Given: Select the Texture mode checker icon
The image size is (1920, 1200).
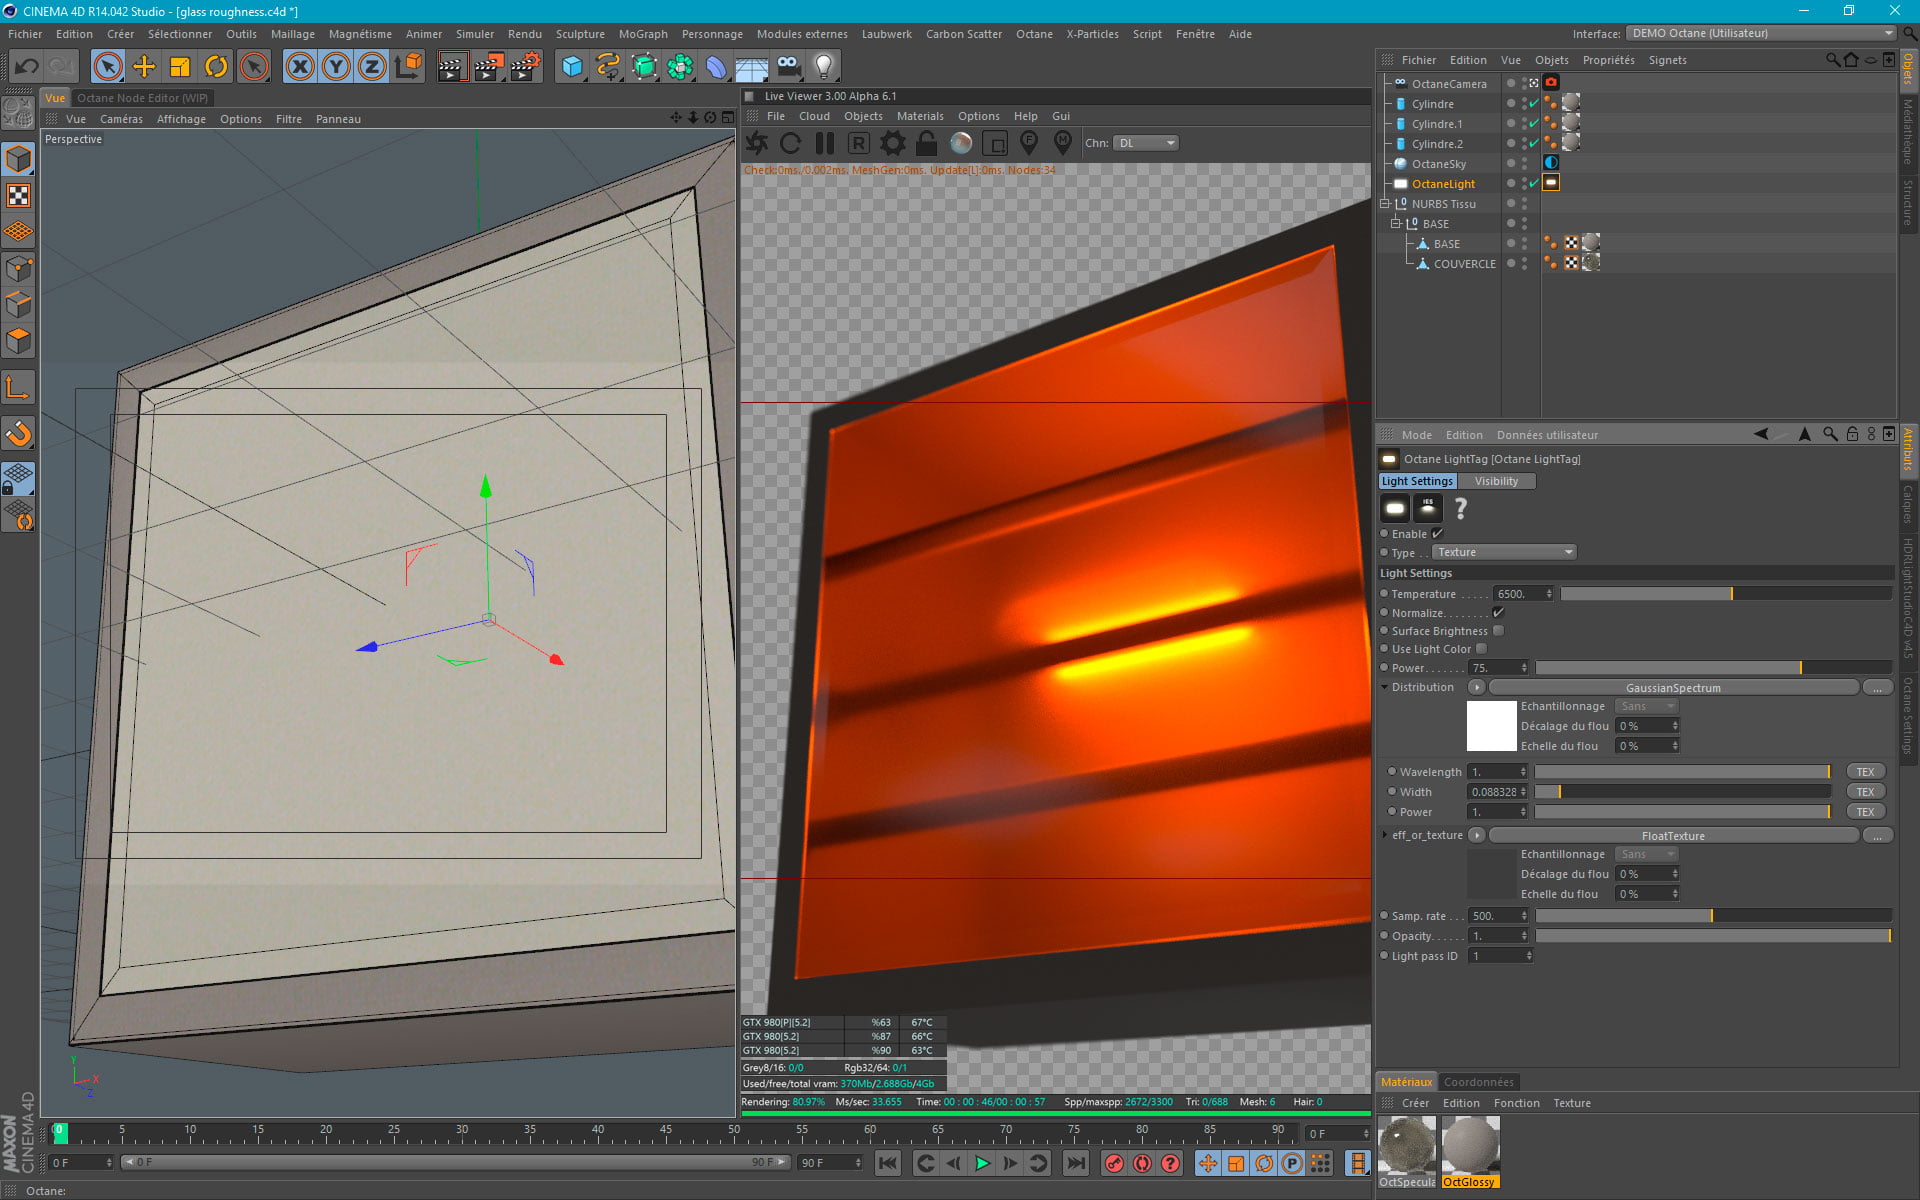Looking at the screenshot, I should 18,195.
